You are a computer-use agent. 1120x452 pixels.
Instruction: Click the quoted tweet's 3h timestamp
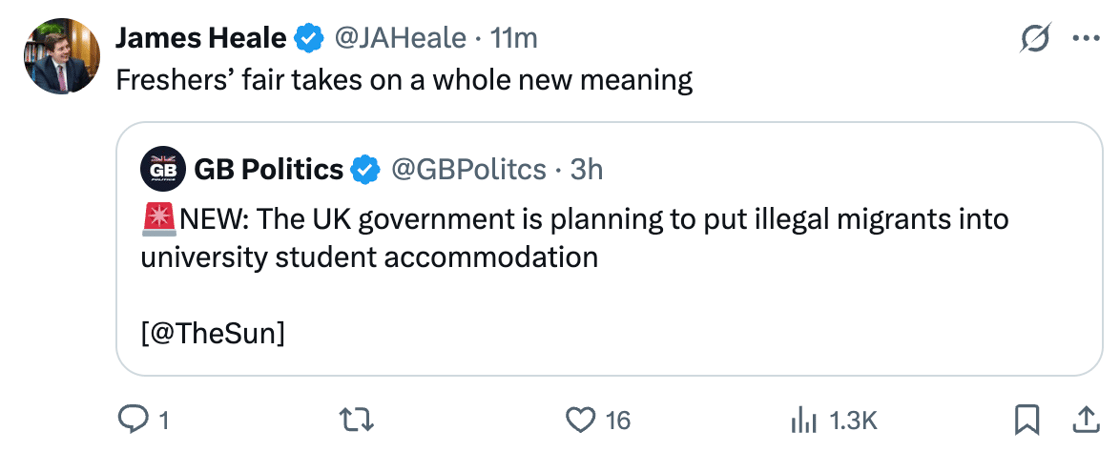587,170
